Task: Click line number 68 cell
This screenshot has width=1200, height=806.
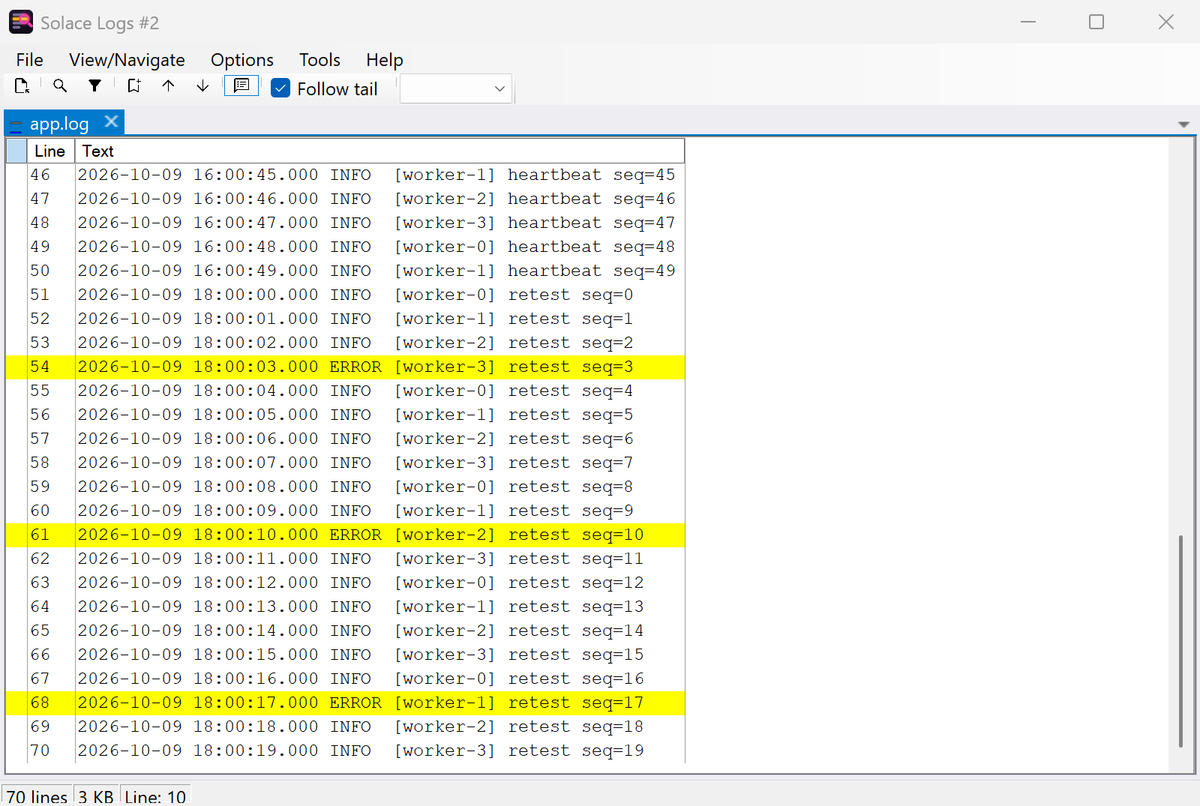Action: coord(51,703)
